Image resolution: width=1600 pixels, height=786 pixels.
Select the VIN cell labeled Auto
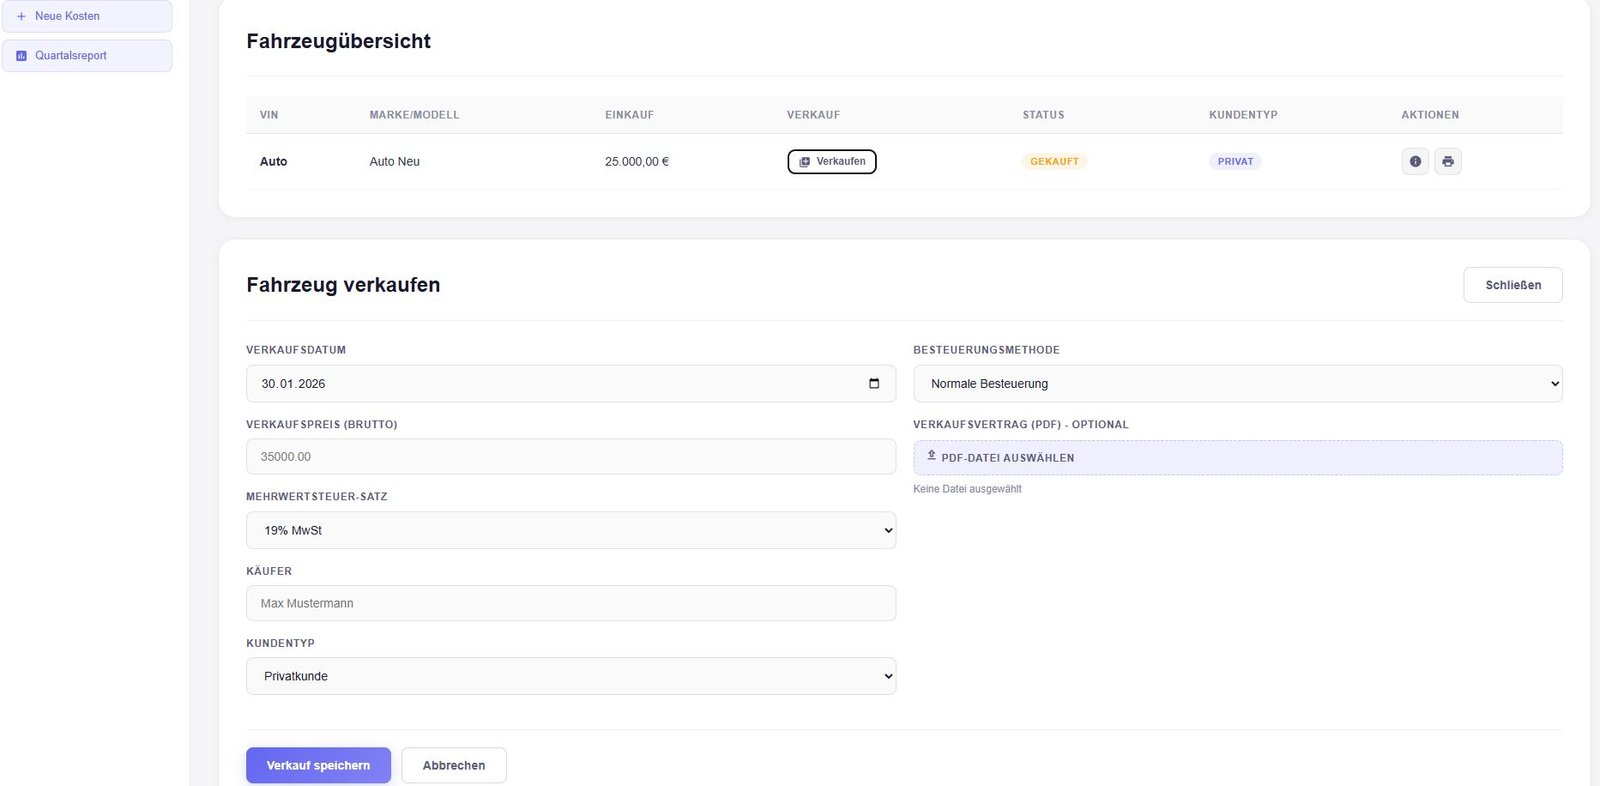(273, 162)
